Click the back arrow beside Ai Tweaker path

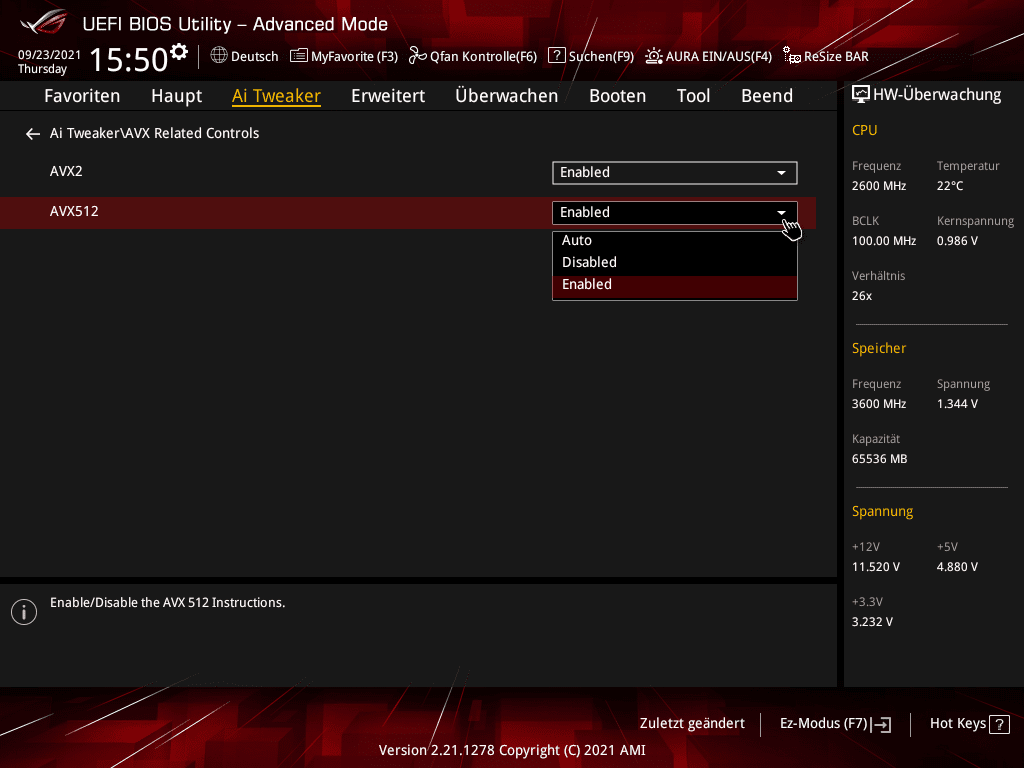coord(33,134)
